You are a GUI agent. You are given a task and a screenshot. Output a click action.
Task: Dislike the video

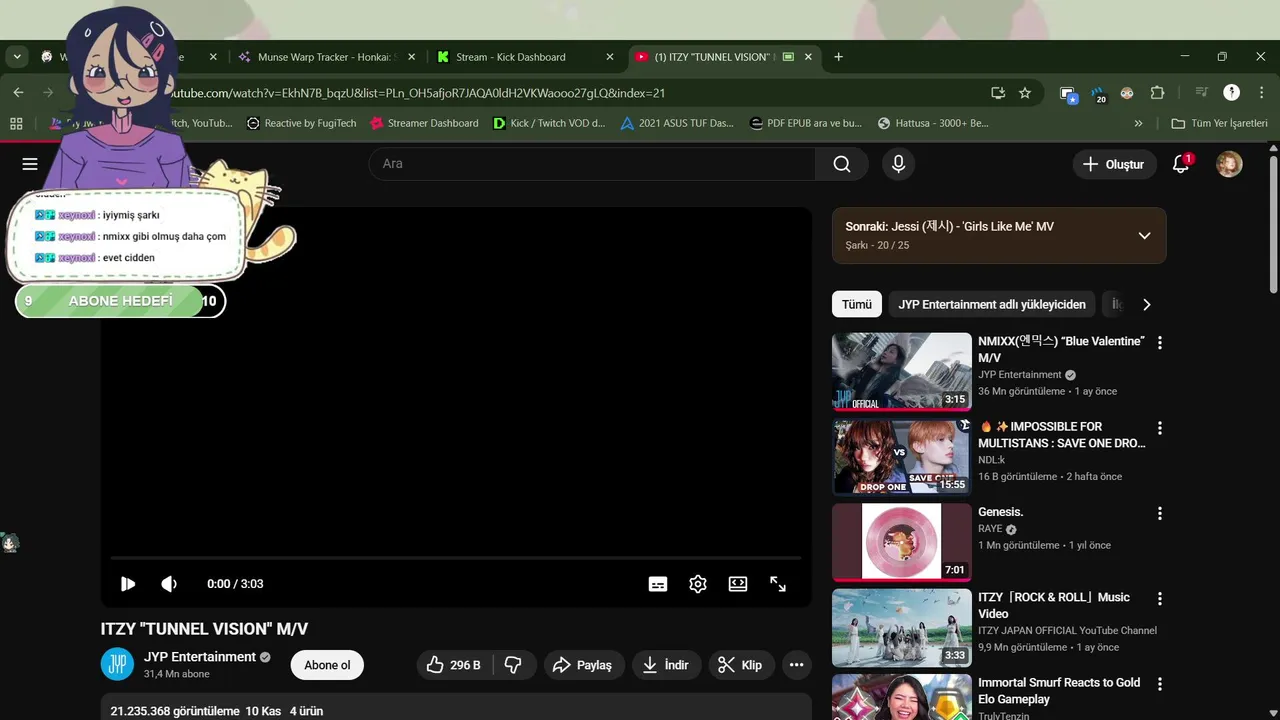513,665
